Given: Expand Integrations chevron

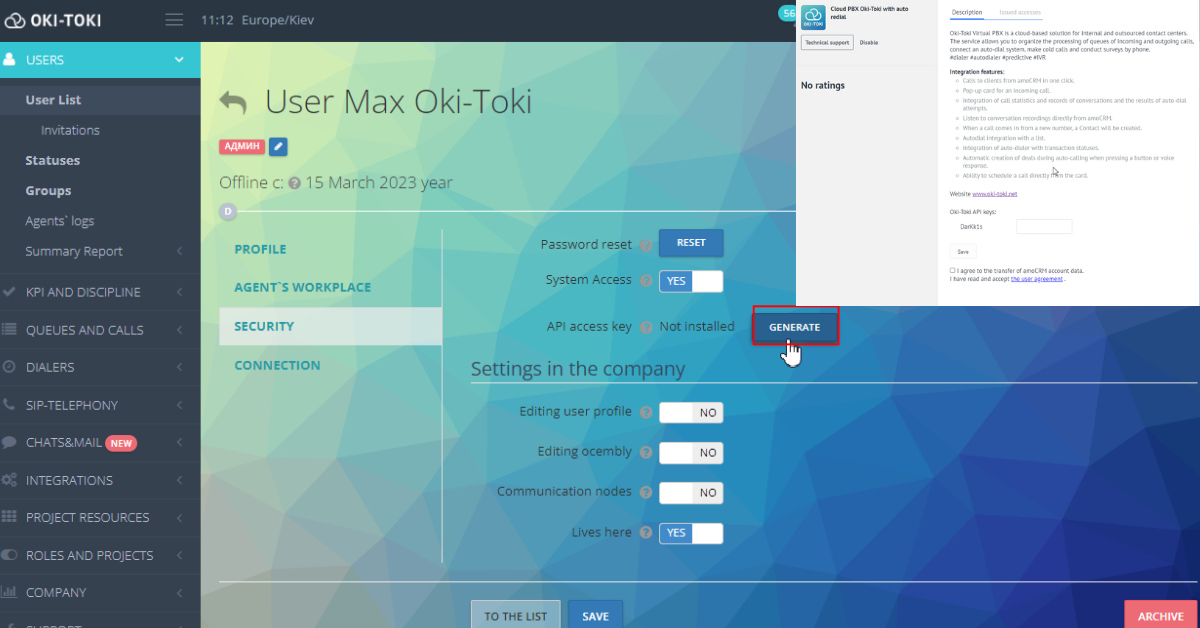Looking at the screenshot, I should pos(179,480).
